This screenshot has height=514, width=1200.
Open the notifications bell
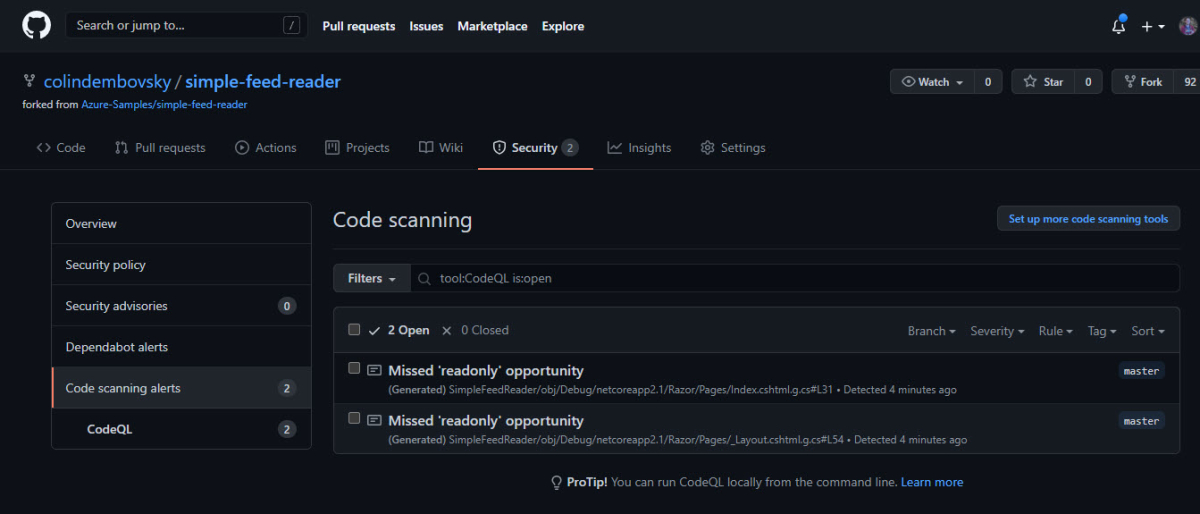point(1118,26)
